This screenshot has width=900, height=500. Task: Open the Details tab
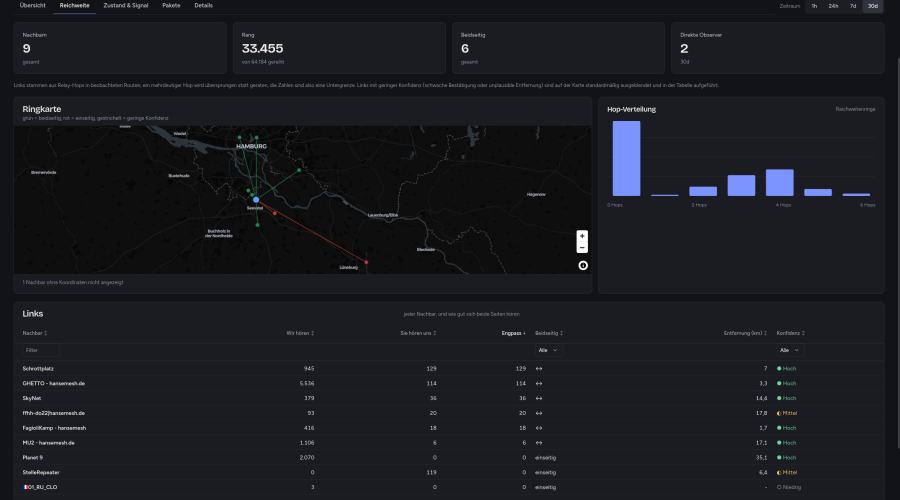click(x=203, y=6)
